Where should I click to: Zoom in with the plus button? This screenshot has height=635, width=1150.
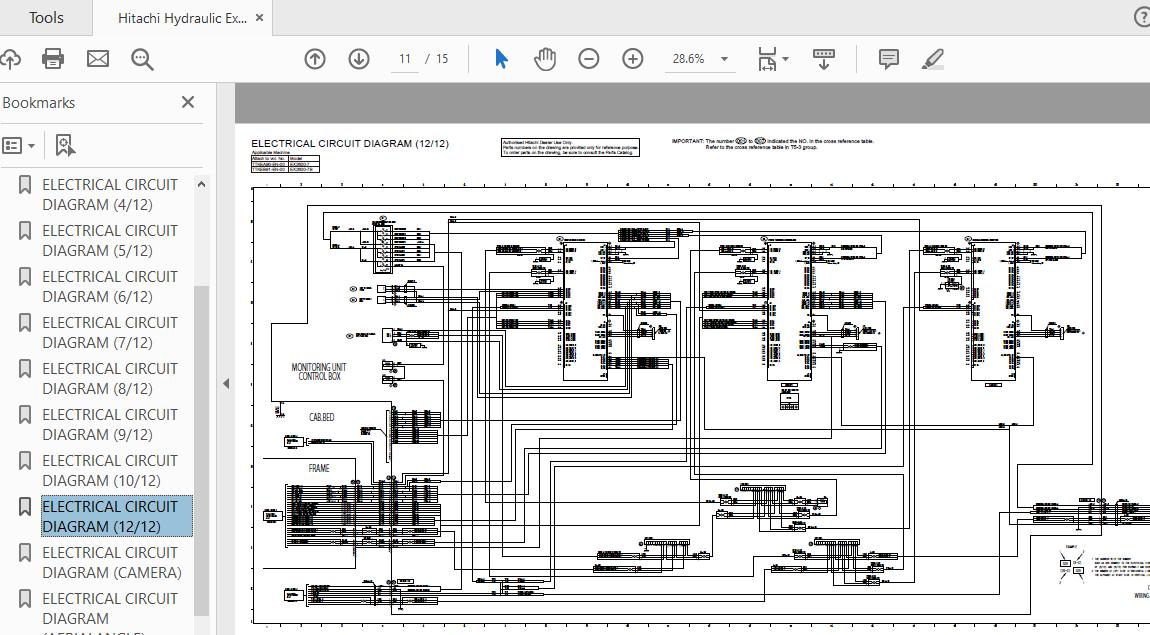coord(632,59)
